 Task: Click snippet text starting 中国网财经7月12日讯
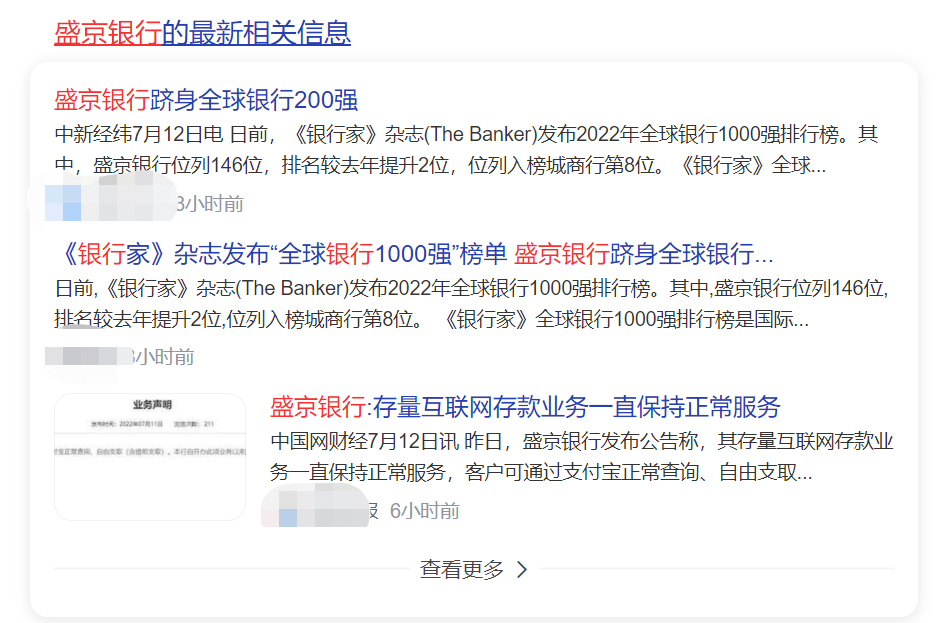click(x=581, y=457)
